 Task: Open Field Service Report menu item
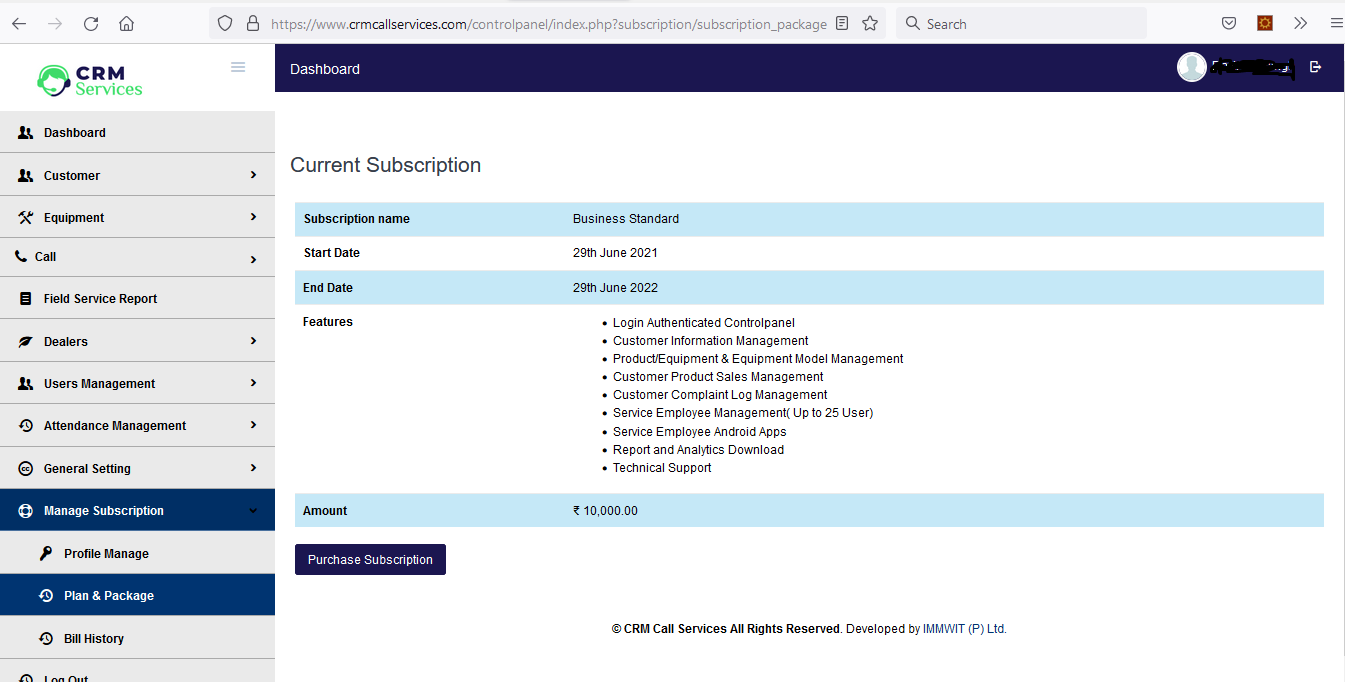[137, 298]
